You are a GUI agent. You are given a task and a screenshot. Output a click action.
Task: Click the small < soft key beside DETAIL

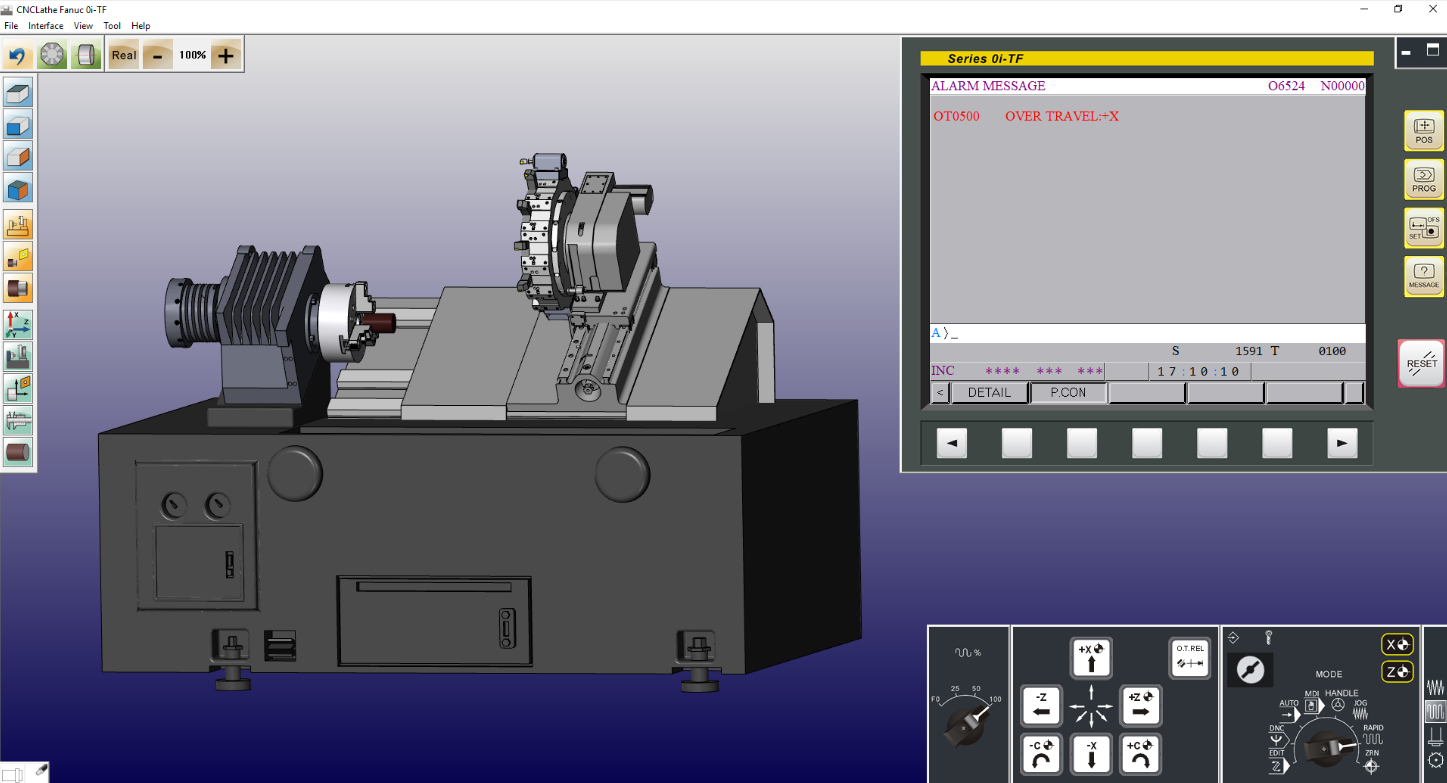click(x=940, y=393)
